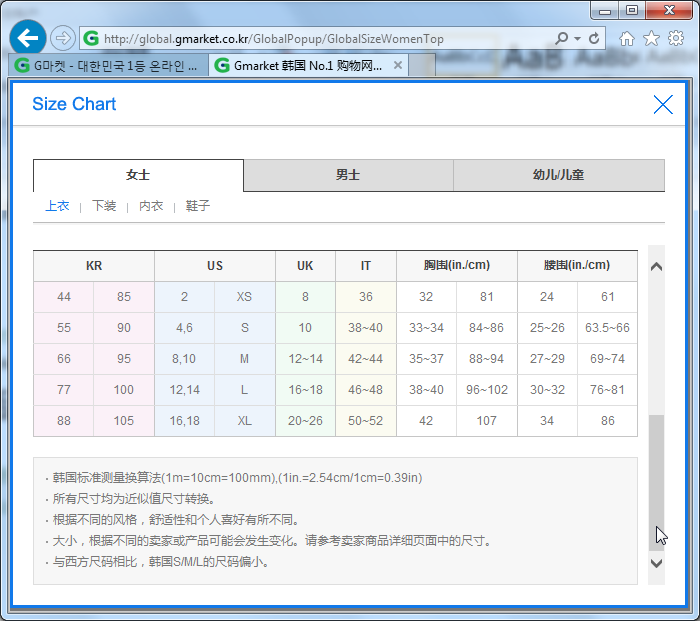Open the 内衣 category link

151,206
